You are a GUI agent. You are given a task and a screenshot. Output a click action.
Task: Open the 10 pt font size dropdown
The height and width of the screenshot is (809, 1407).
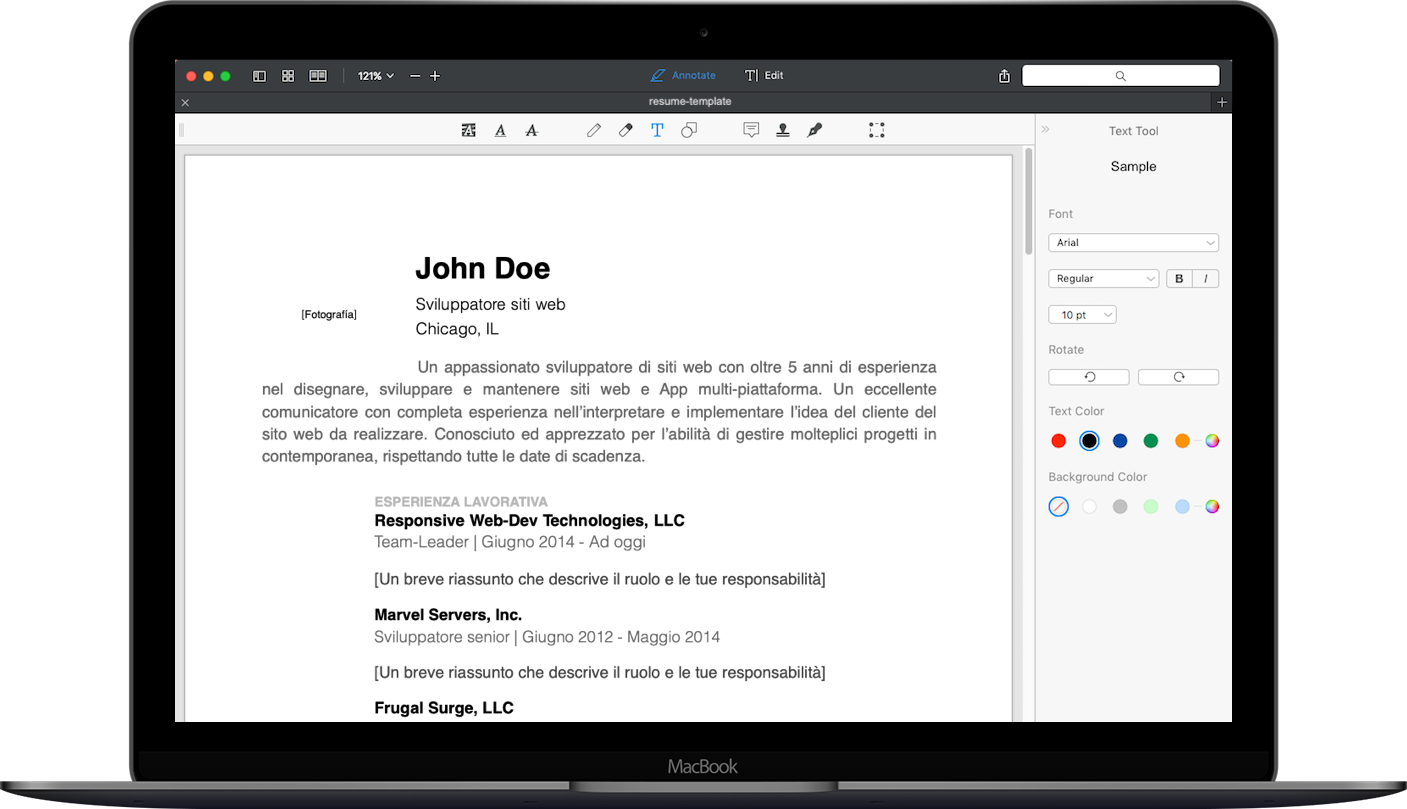coord(1082,315)
